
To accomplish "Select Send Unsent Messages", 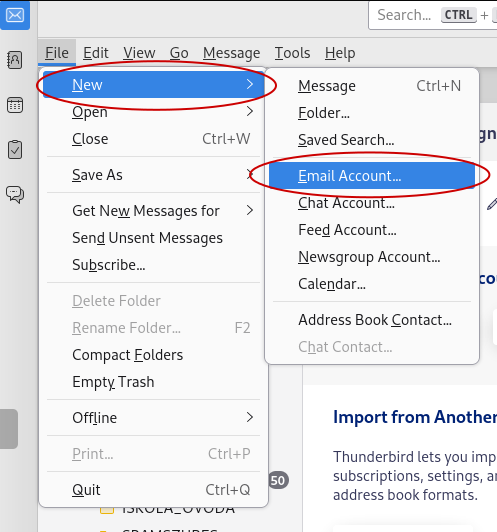I will point(154,238).
